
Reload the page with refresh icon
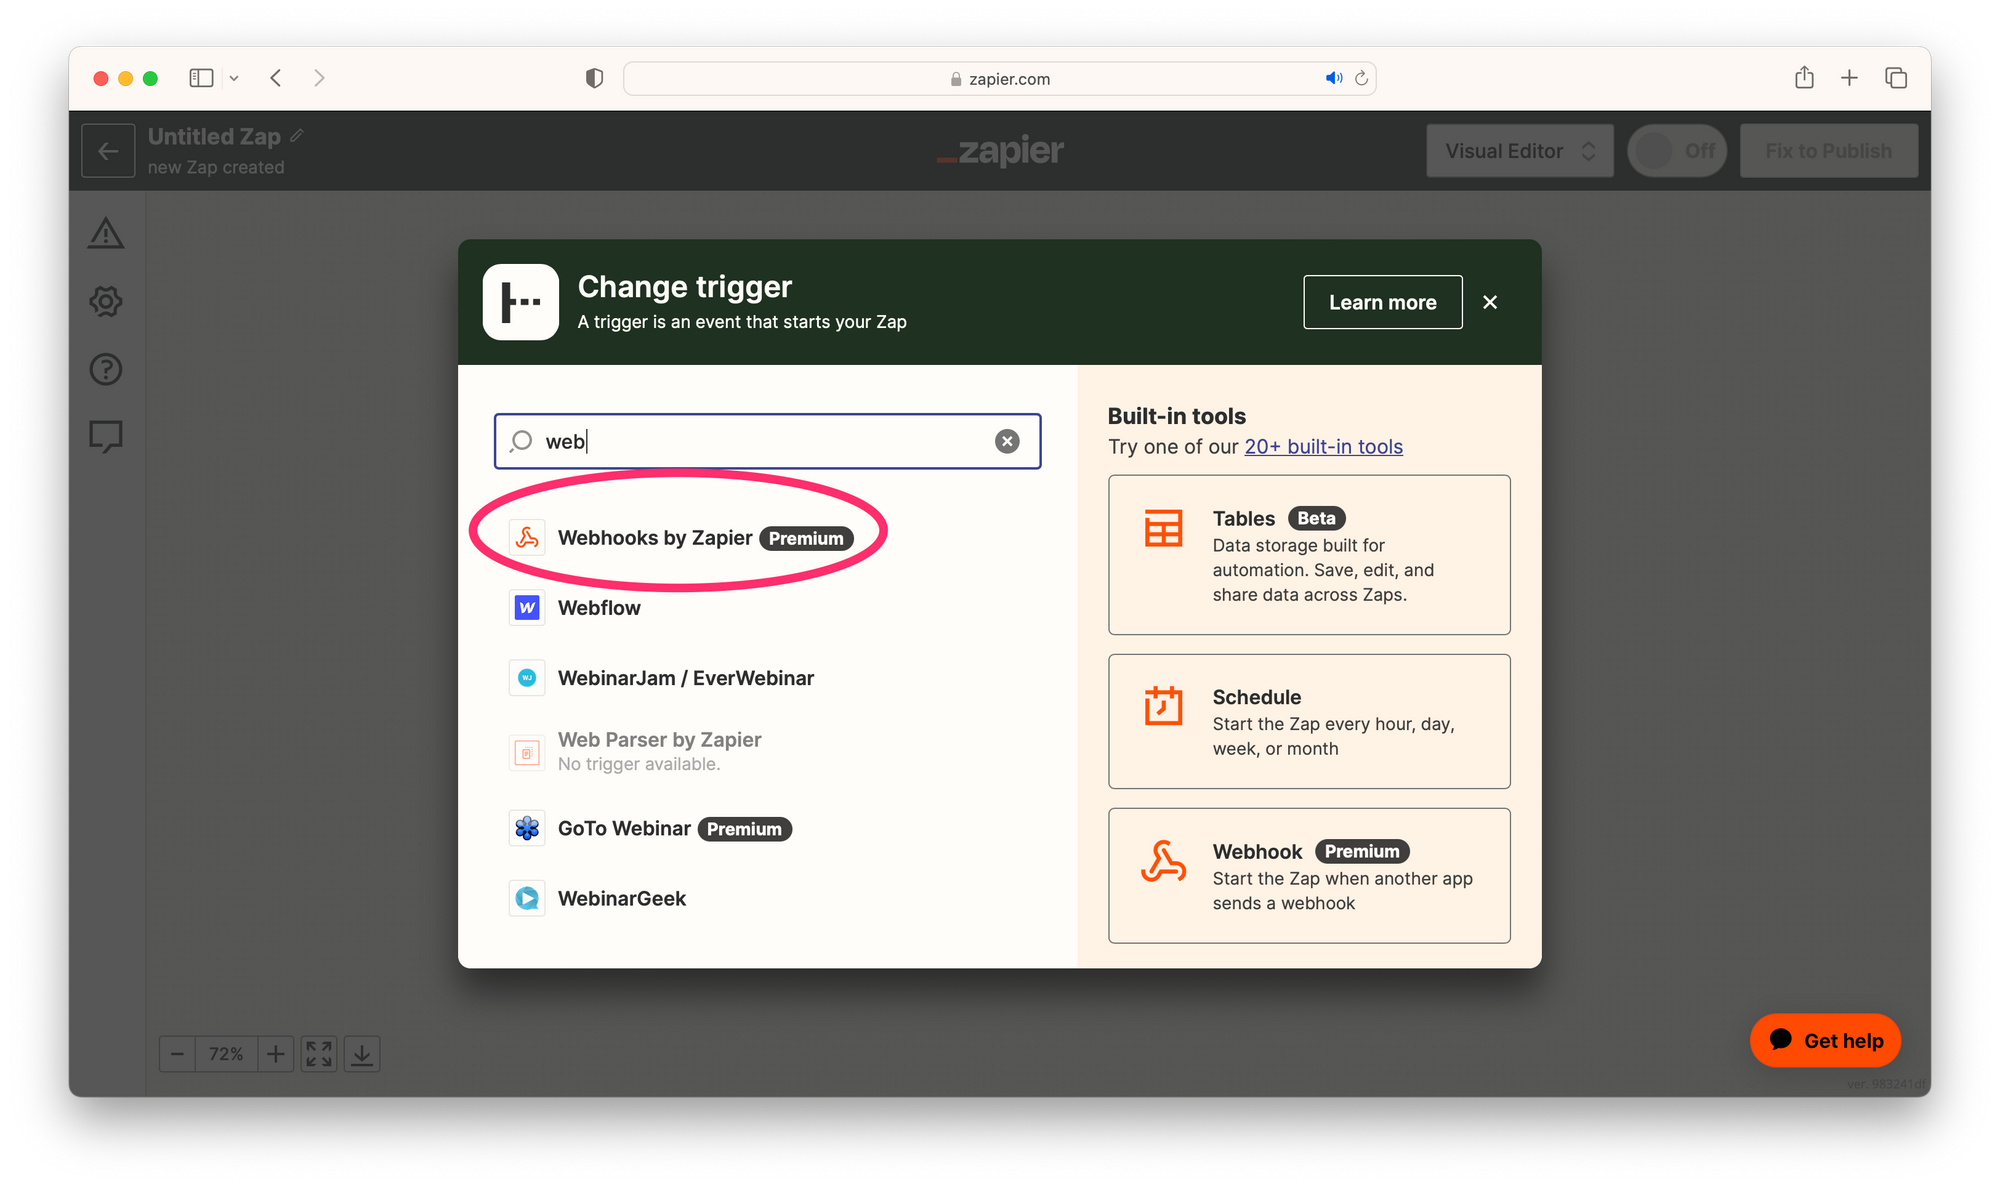[x=1361, y=78]
